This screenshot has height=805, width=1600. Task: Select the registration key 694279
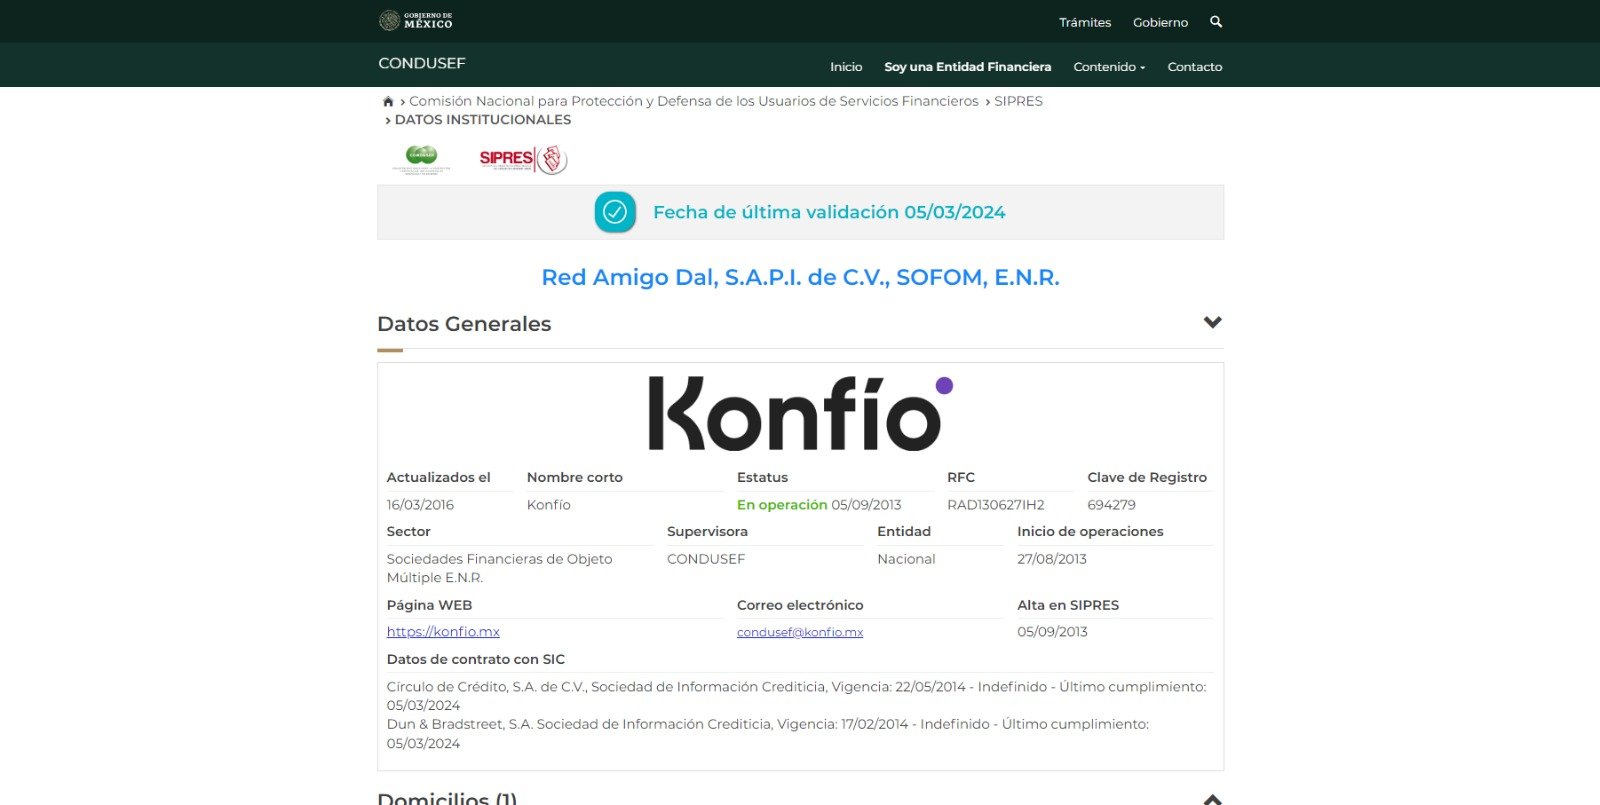[1111, 505]
